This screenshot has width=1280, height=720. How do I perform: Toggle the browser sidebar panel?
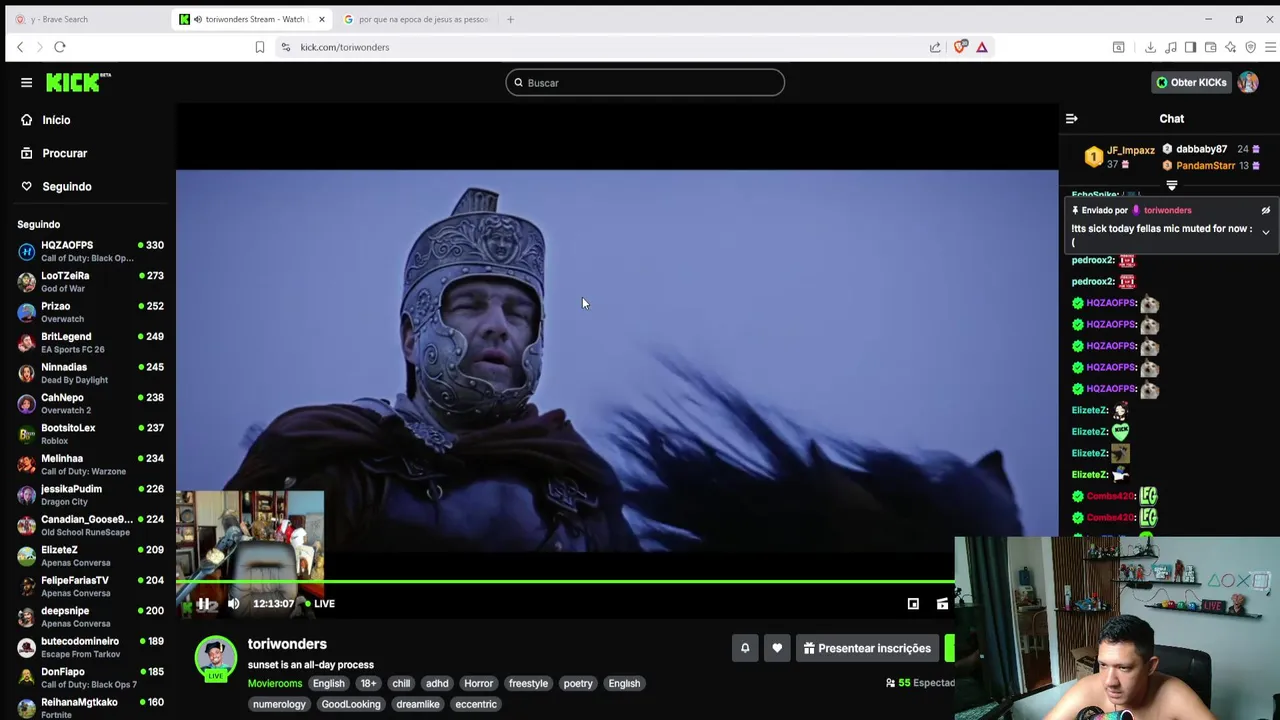[1190, 47]
